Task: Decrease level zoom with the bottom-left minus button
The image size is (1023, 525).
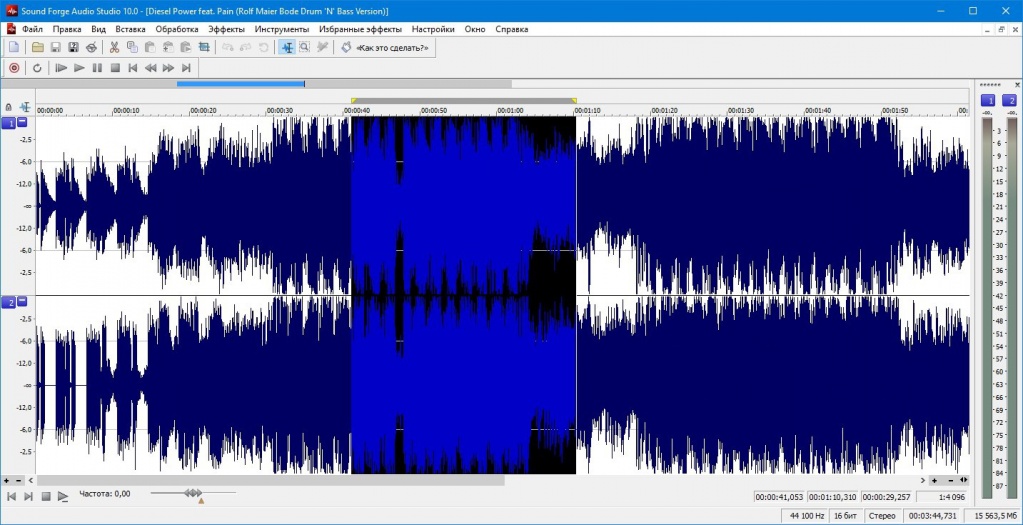Action: 18,480
